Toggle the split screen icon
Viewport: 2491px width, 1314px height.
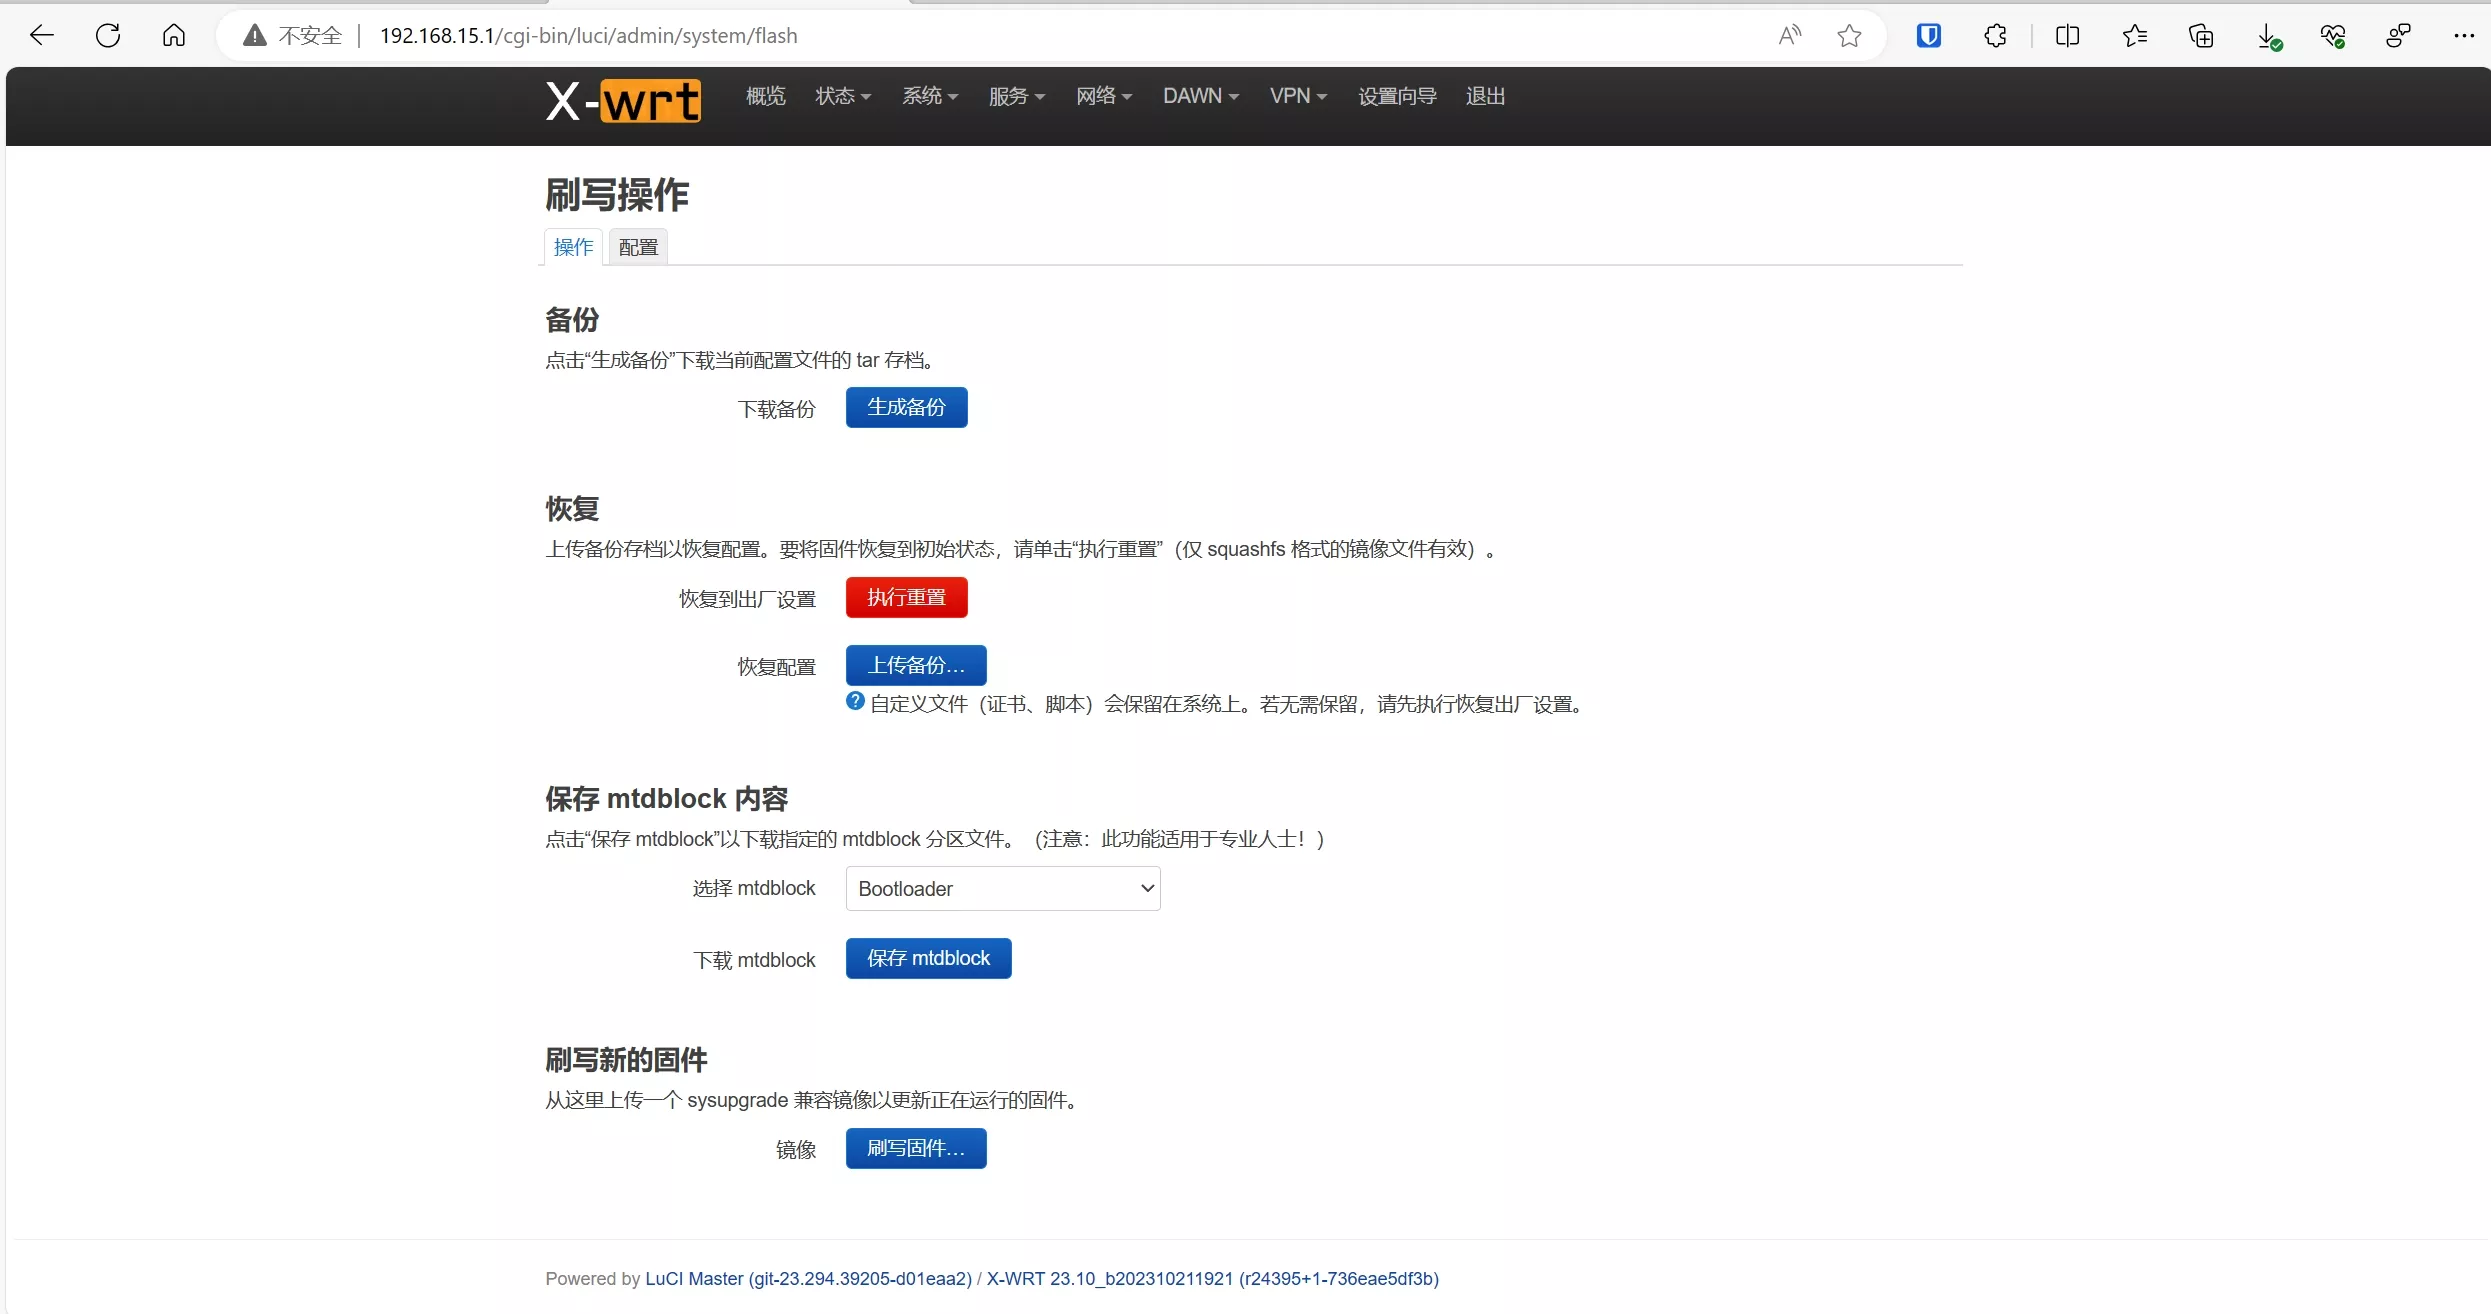(x=2067, y=36)
